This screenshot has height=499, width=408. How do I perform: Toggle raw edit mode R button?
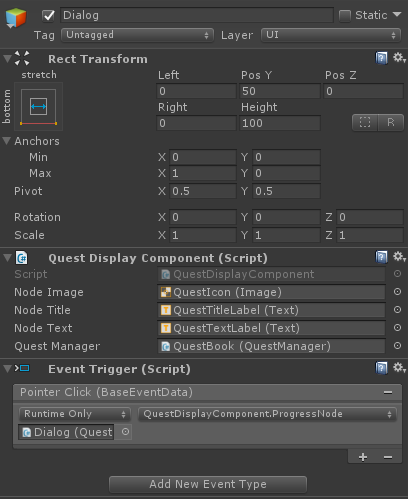pyautogui.click(x=391, y=122)
